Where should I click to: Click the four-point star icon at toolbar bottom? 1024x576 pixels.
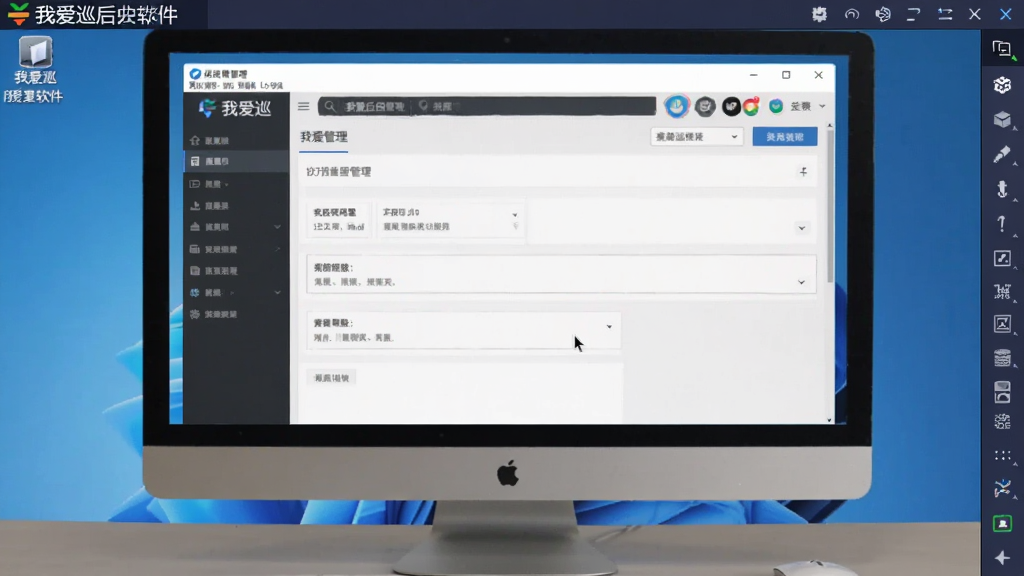(x=1002, y=557)
